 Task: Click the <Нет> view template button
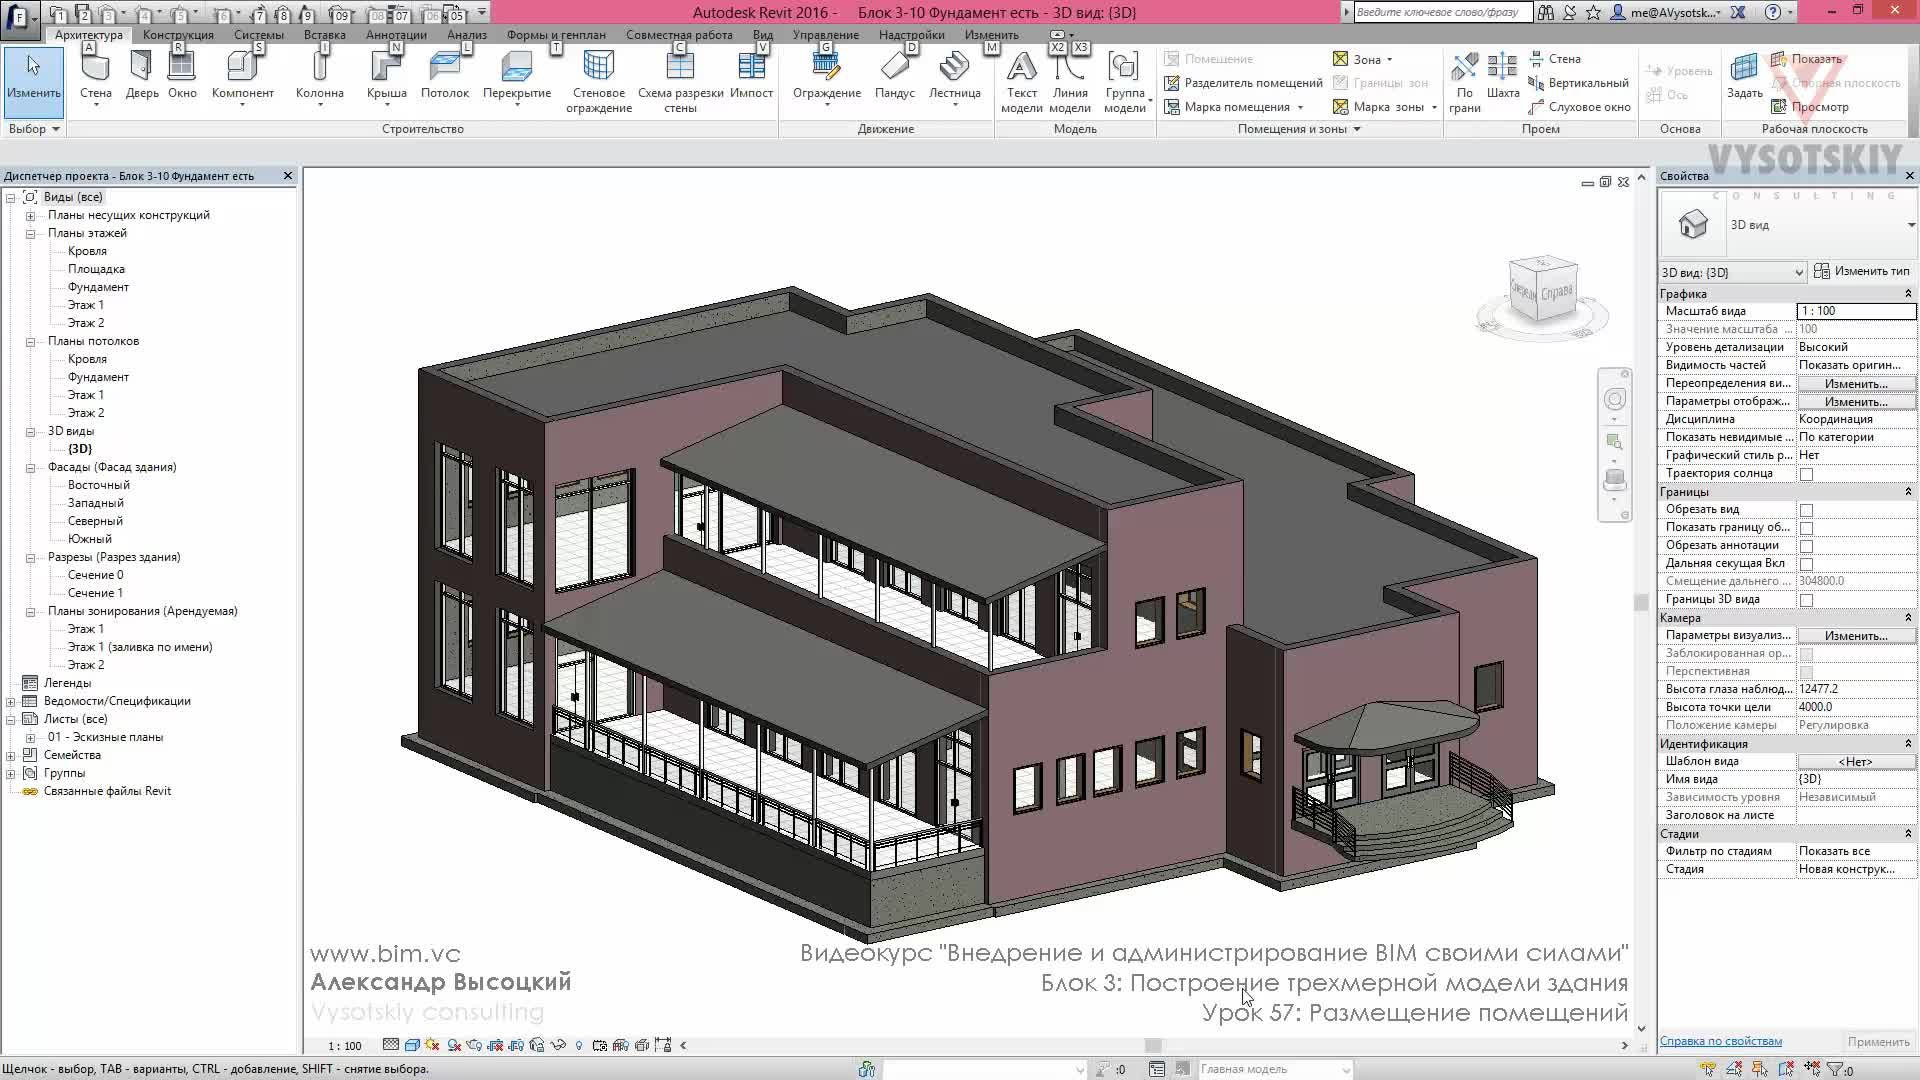(x=1856, y=762)
